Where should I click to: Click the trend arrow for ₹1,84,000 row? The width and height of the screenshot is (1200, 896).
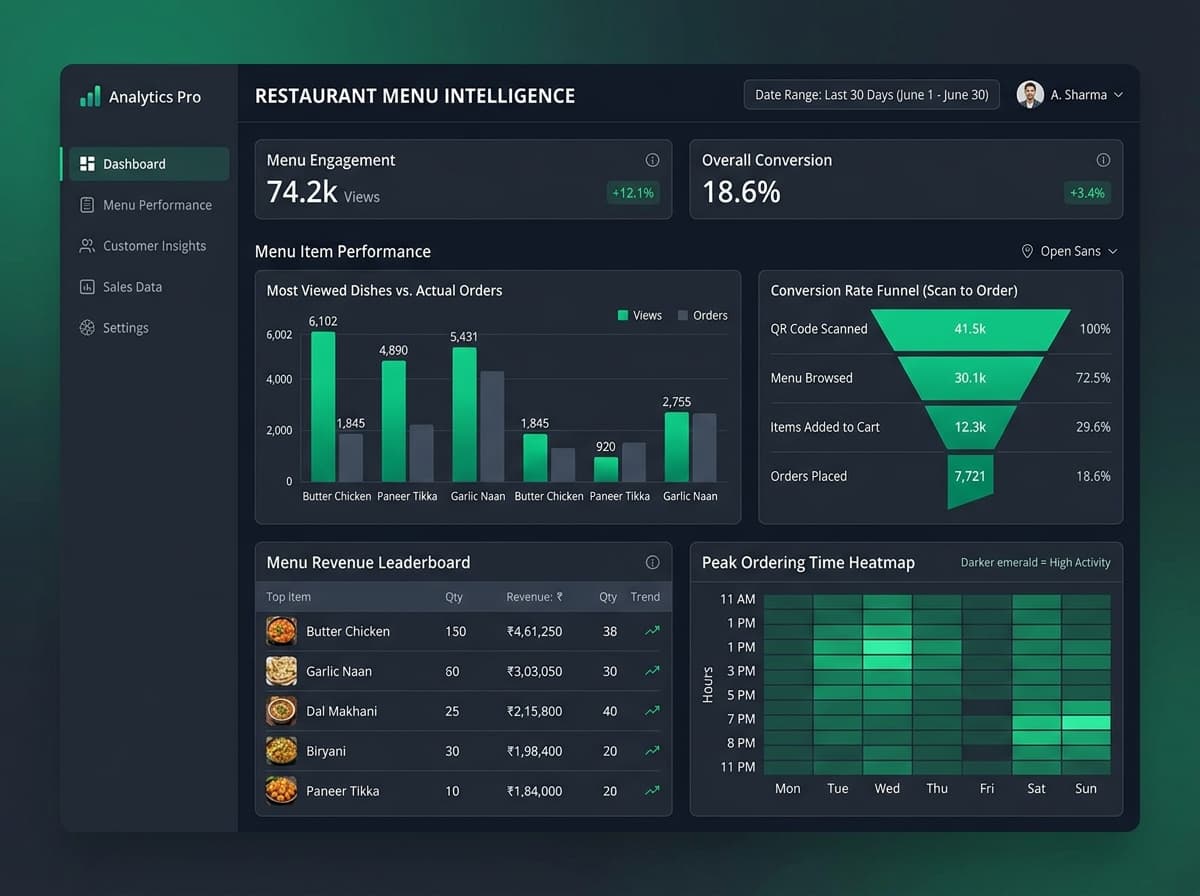pos(652,791)
